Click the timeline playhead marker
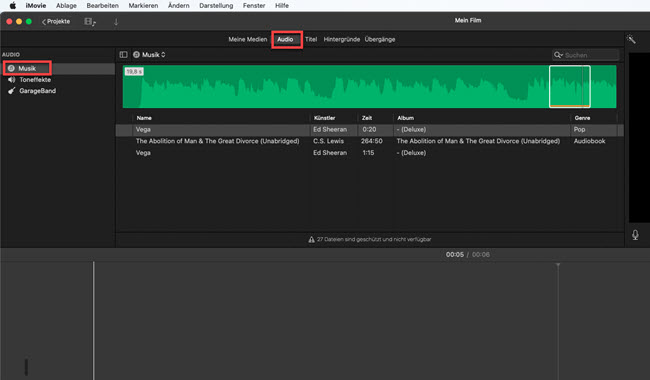This screenshot has height=380, width=650. (558, 265)
